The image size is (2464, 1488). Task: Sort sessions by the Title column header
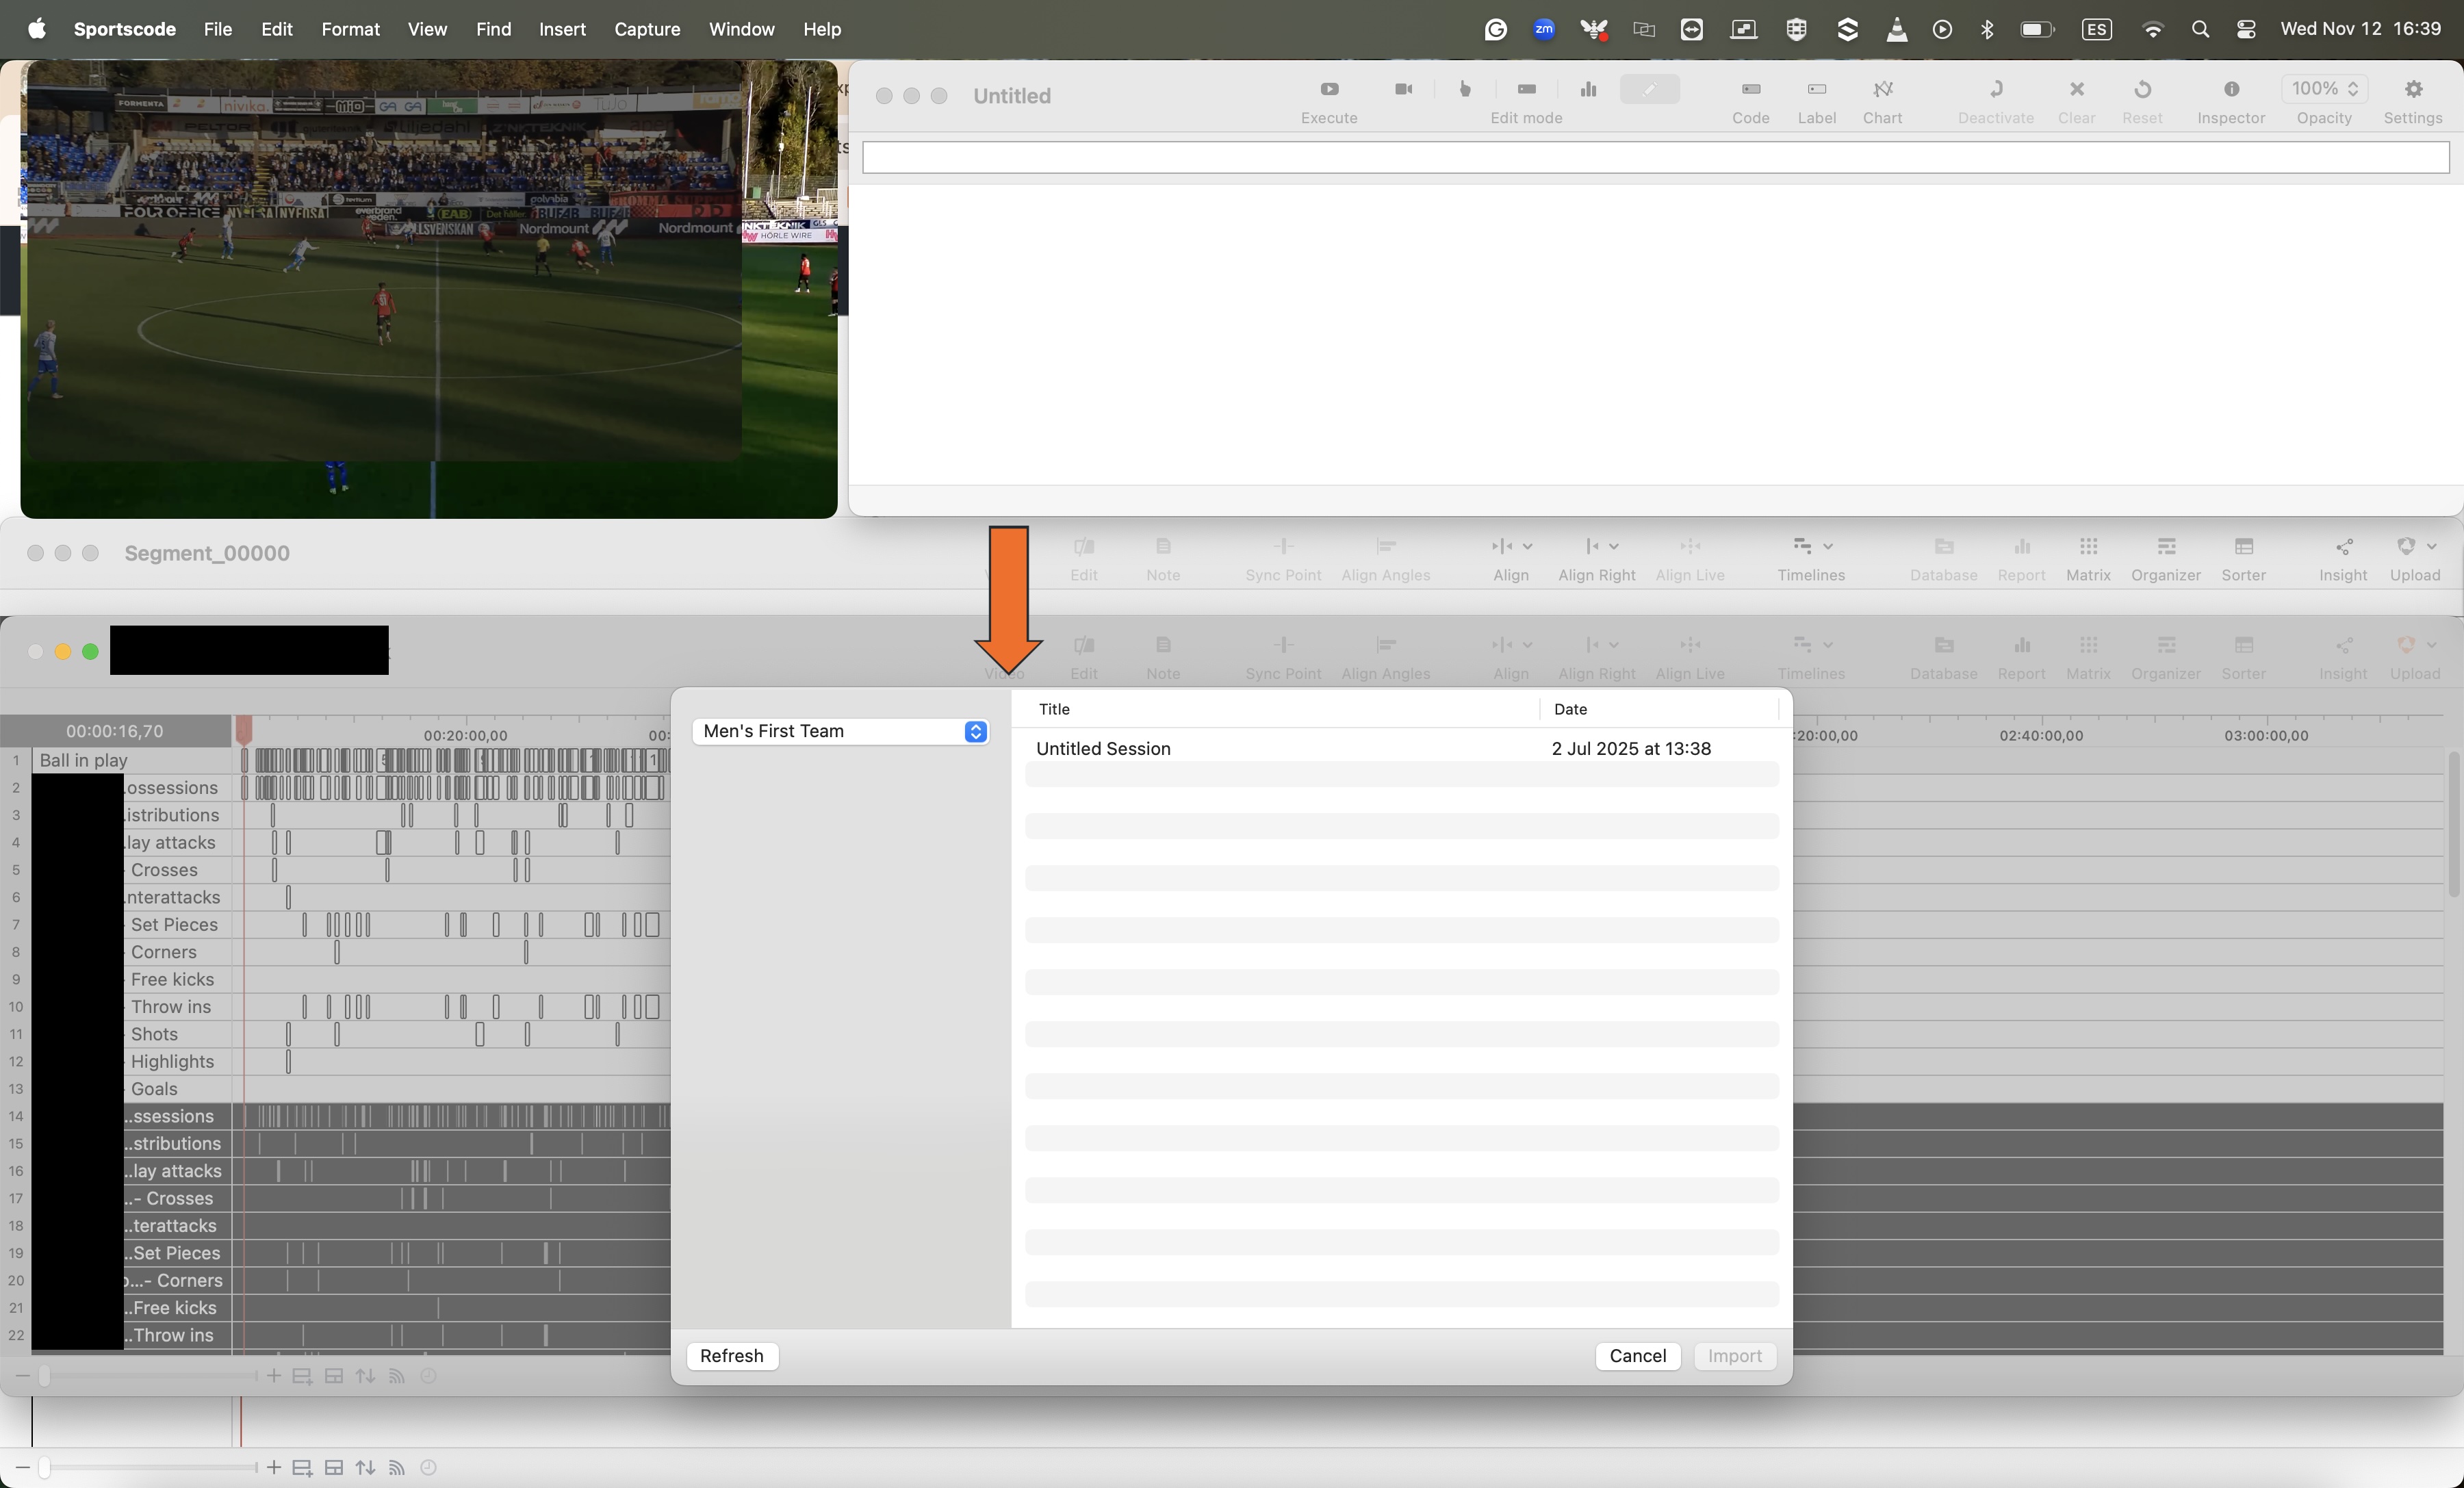(1054, 709)
